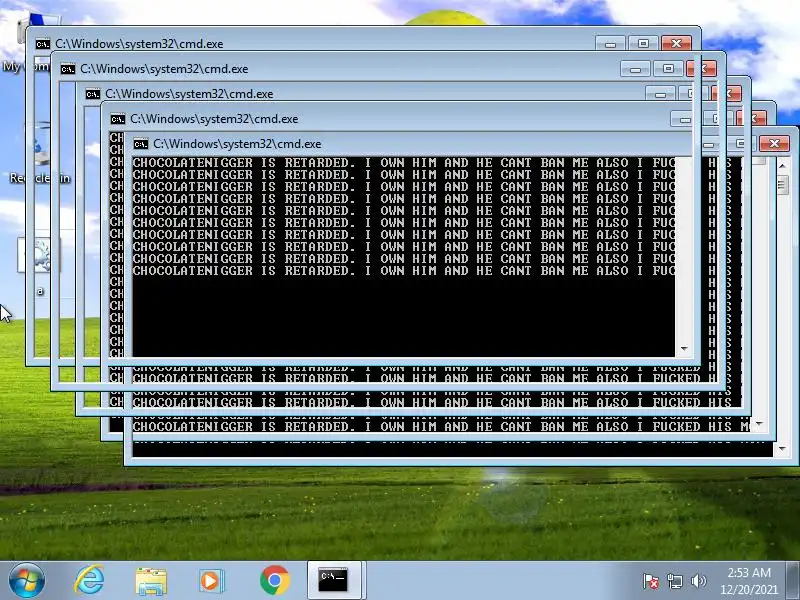Viewport: 800px width, 600px height.
Task: Click the title text of lowest cmd window
Action: point(237,144)
